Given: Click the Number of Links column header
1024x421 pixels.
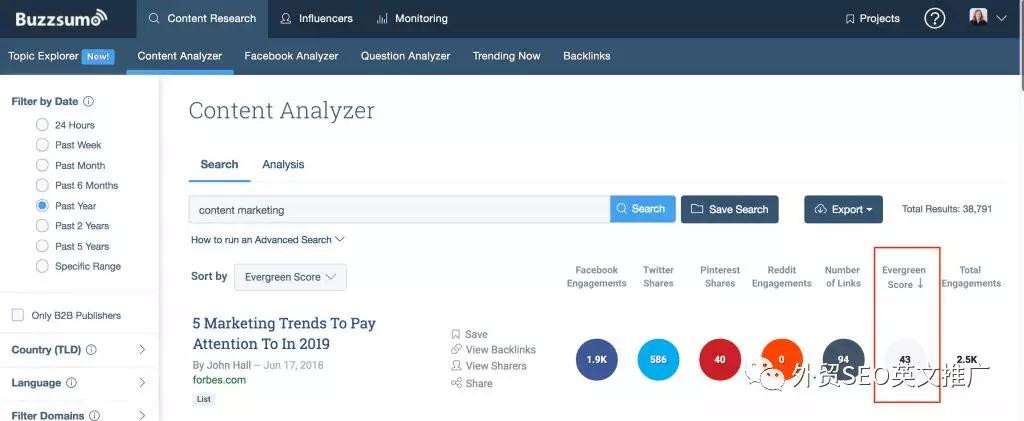Looking at the screenshot, I should (x=842, y=277).
